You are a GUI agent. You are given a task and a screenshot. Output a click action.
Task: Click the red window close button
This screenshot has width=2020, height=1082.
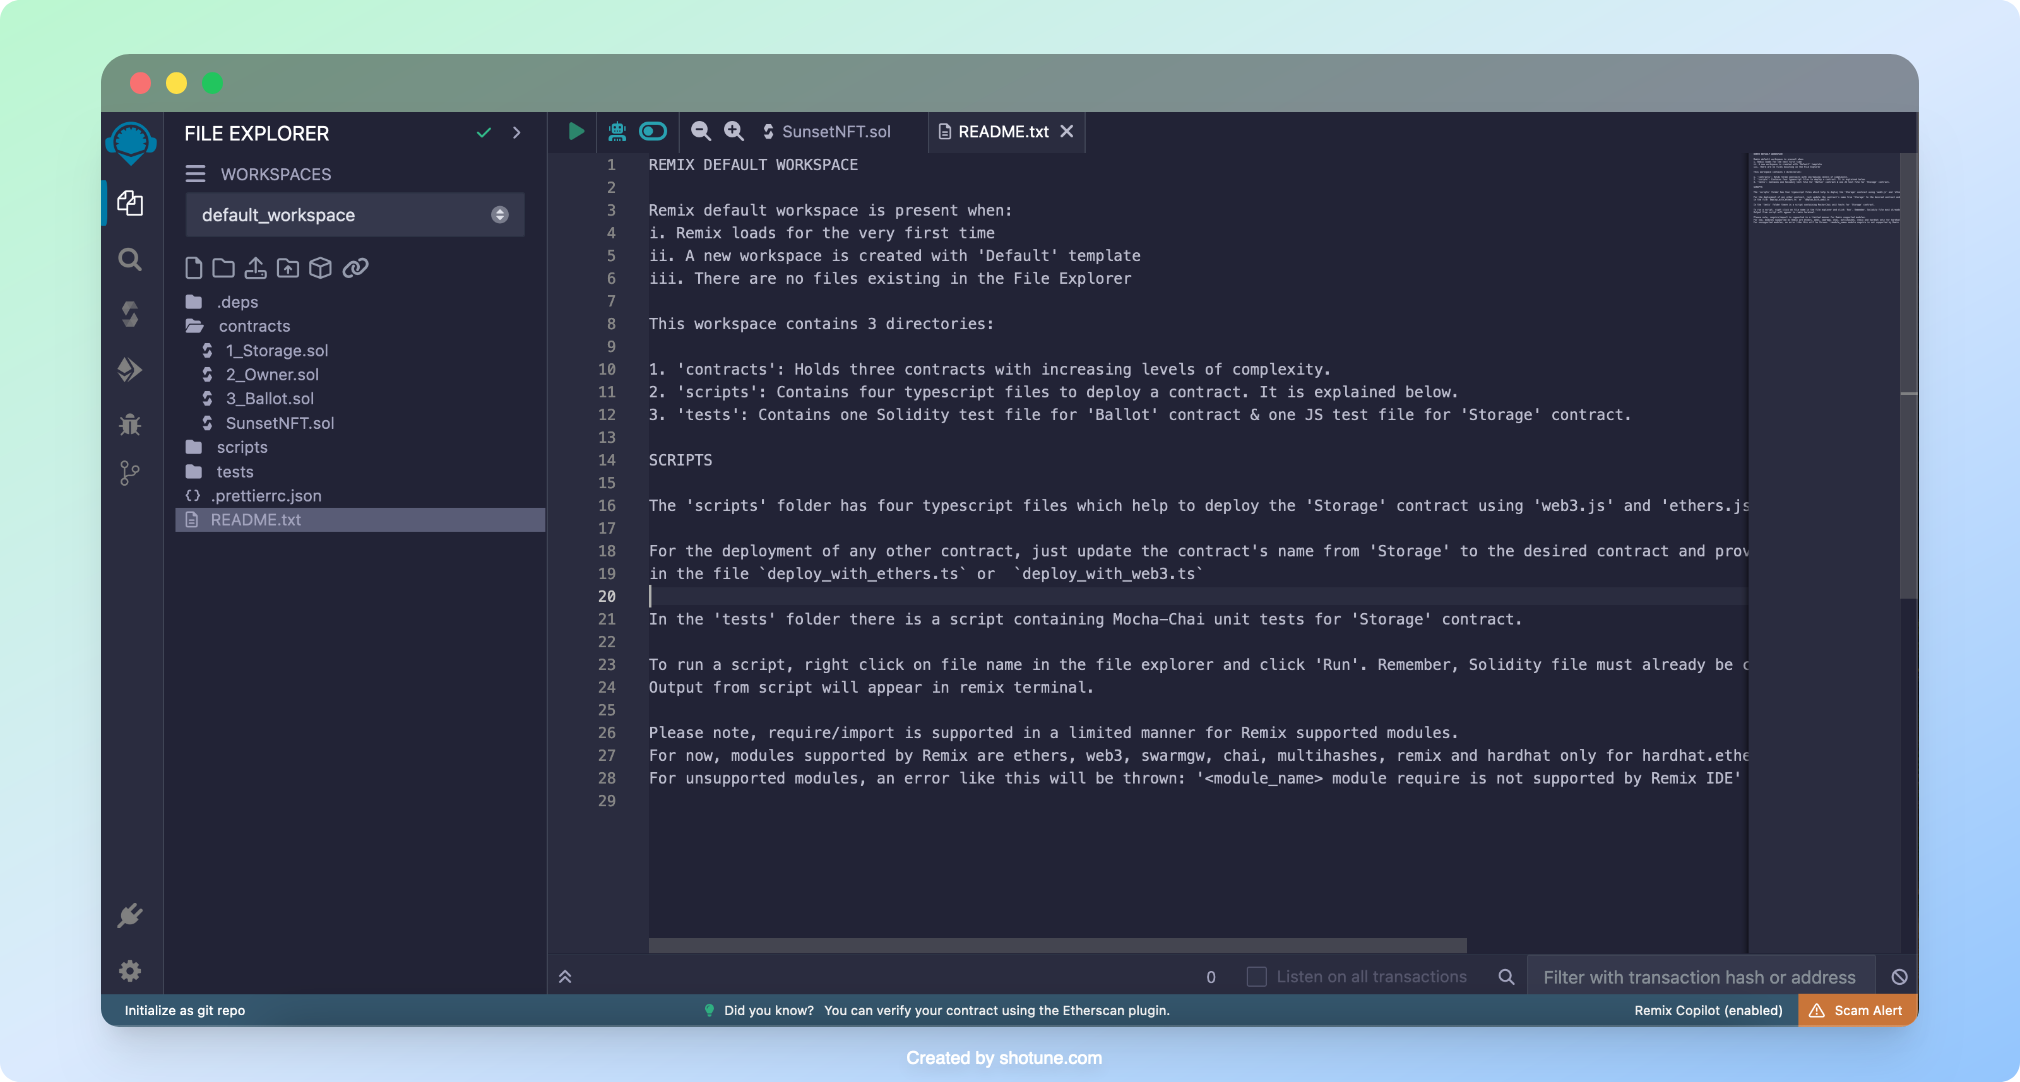(x=140, y=83)
